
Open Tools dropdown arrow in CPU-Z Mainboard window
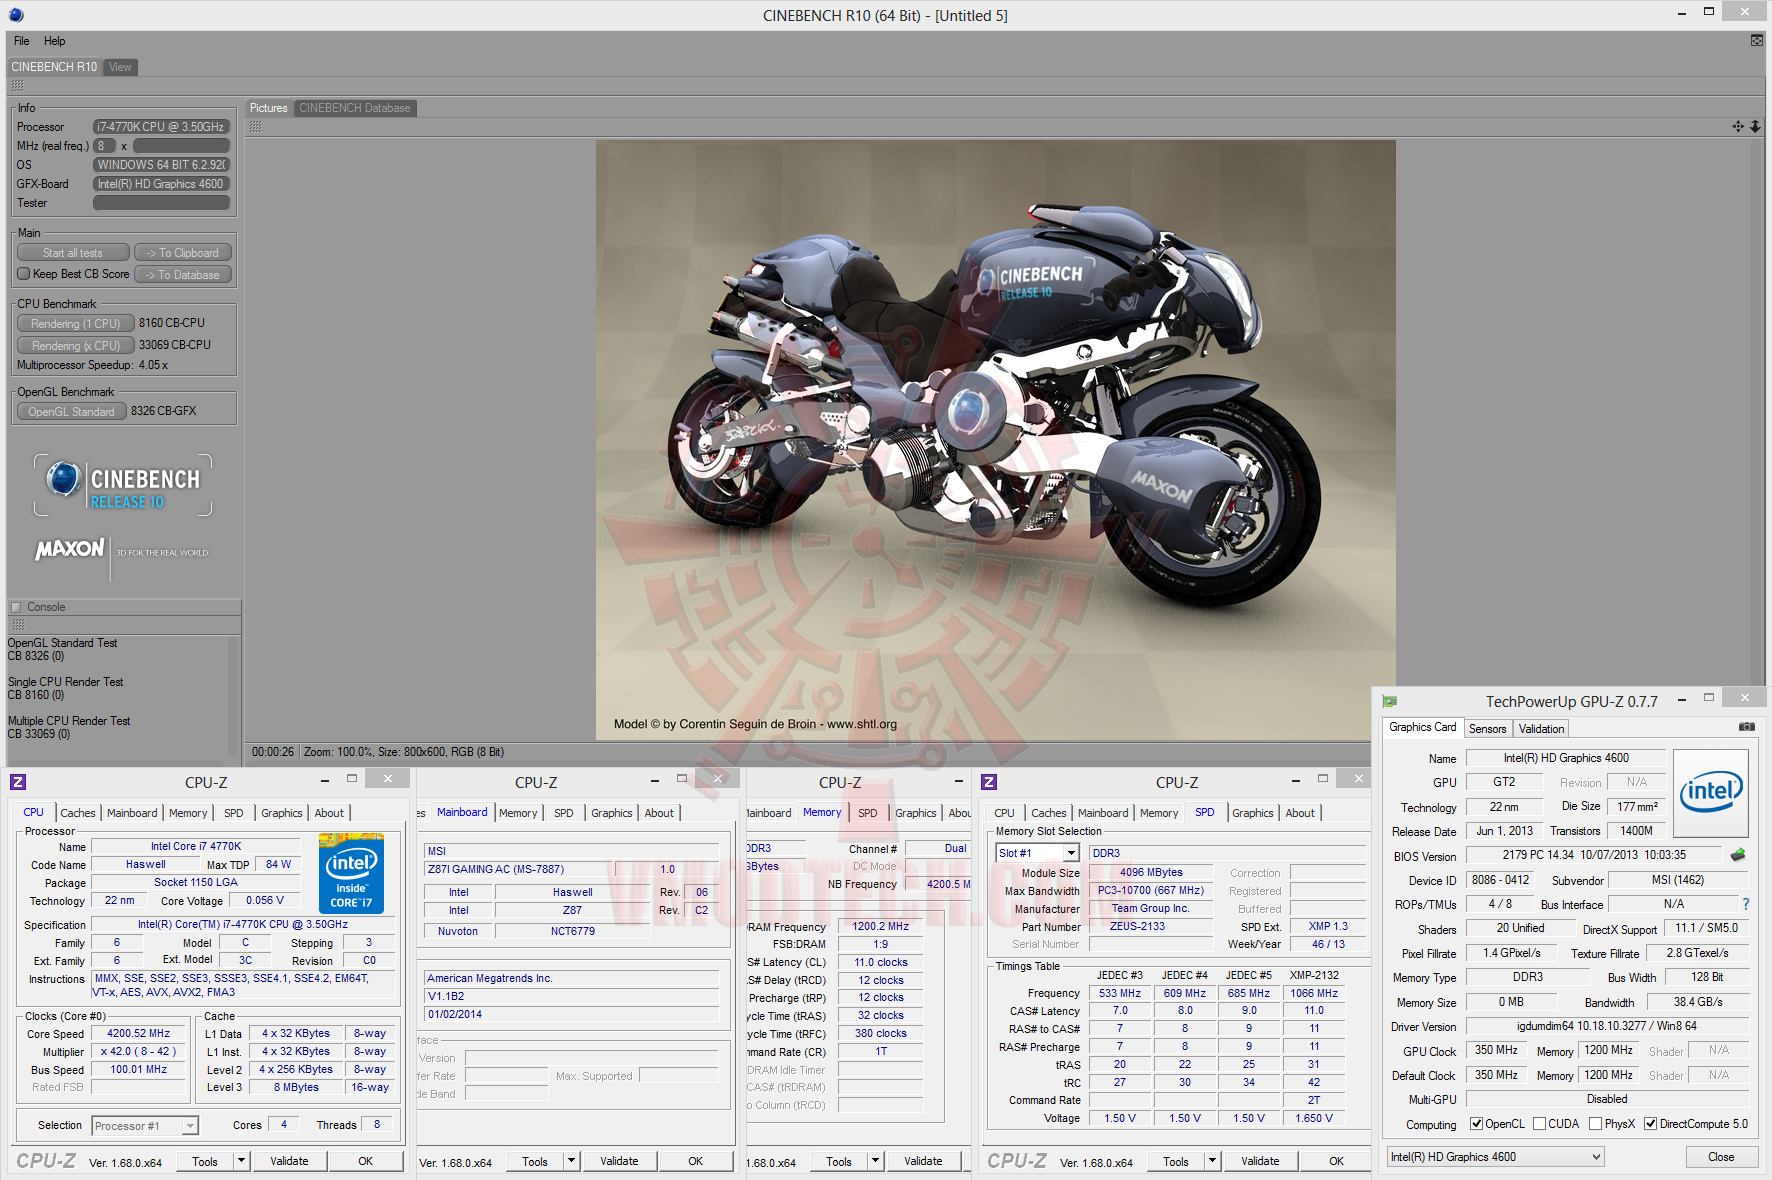point(571,1161)
